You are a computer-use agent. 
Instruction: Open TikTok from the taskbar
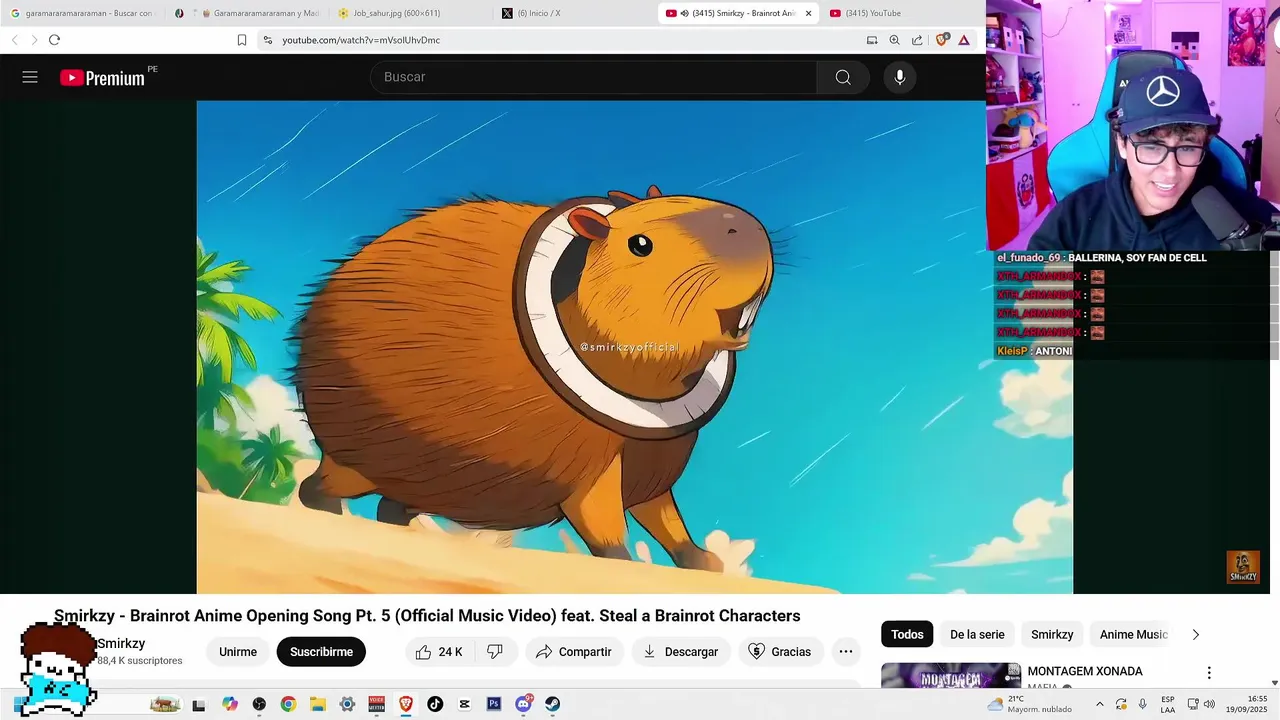pos(435,704)
